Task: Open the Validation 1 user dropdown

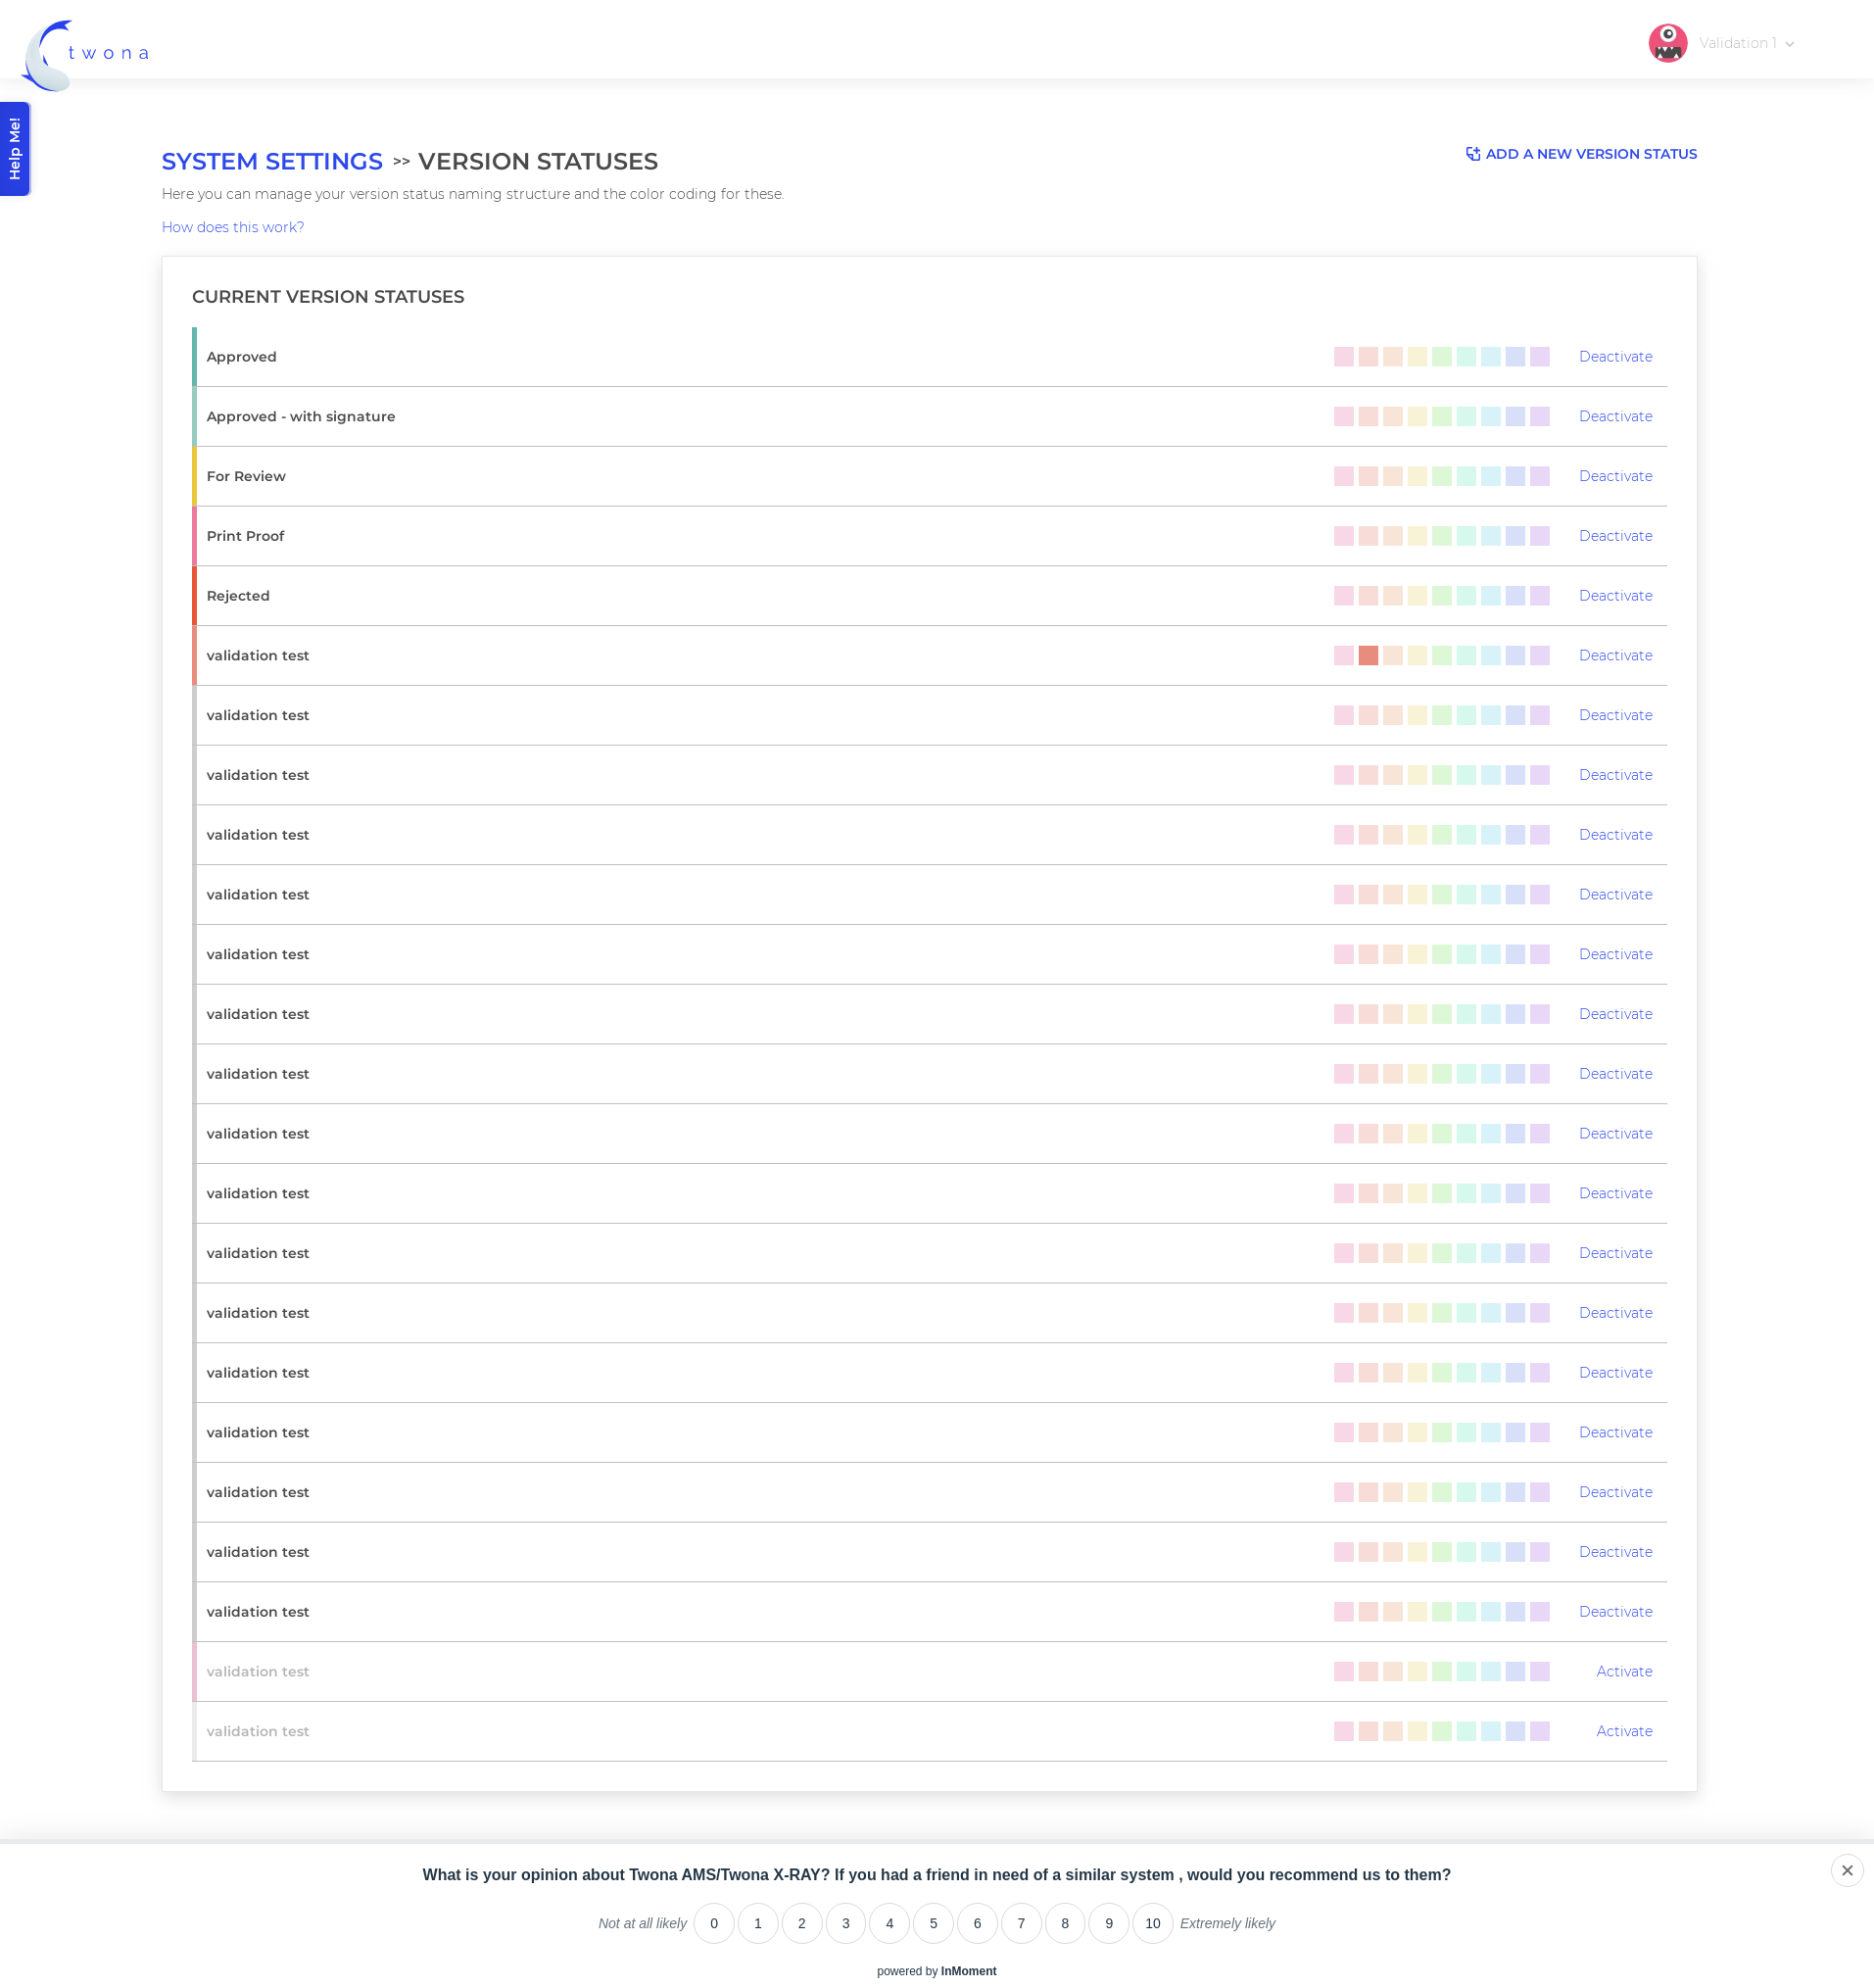Action: tap(1746, 43)
